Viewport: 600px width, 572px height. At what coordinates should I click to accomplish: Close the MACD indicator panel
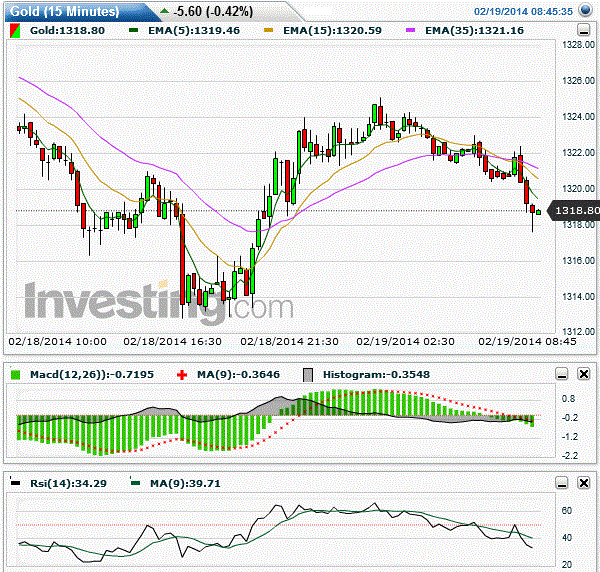584,374
